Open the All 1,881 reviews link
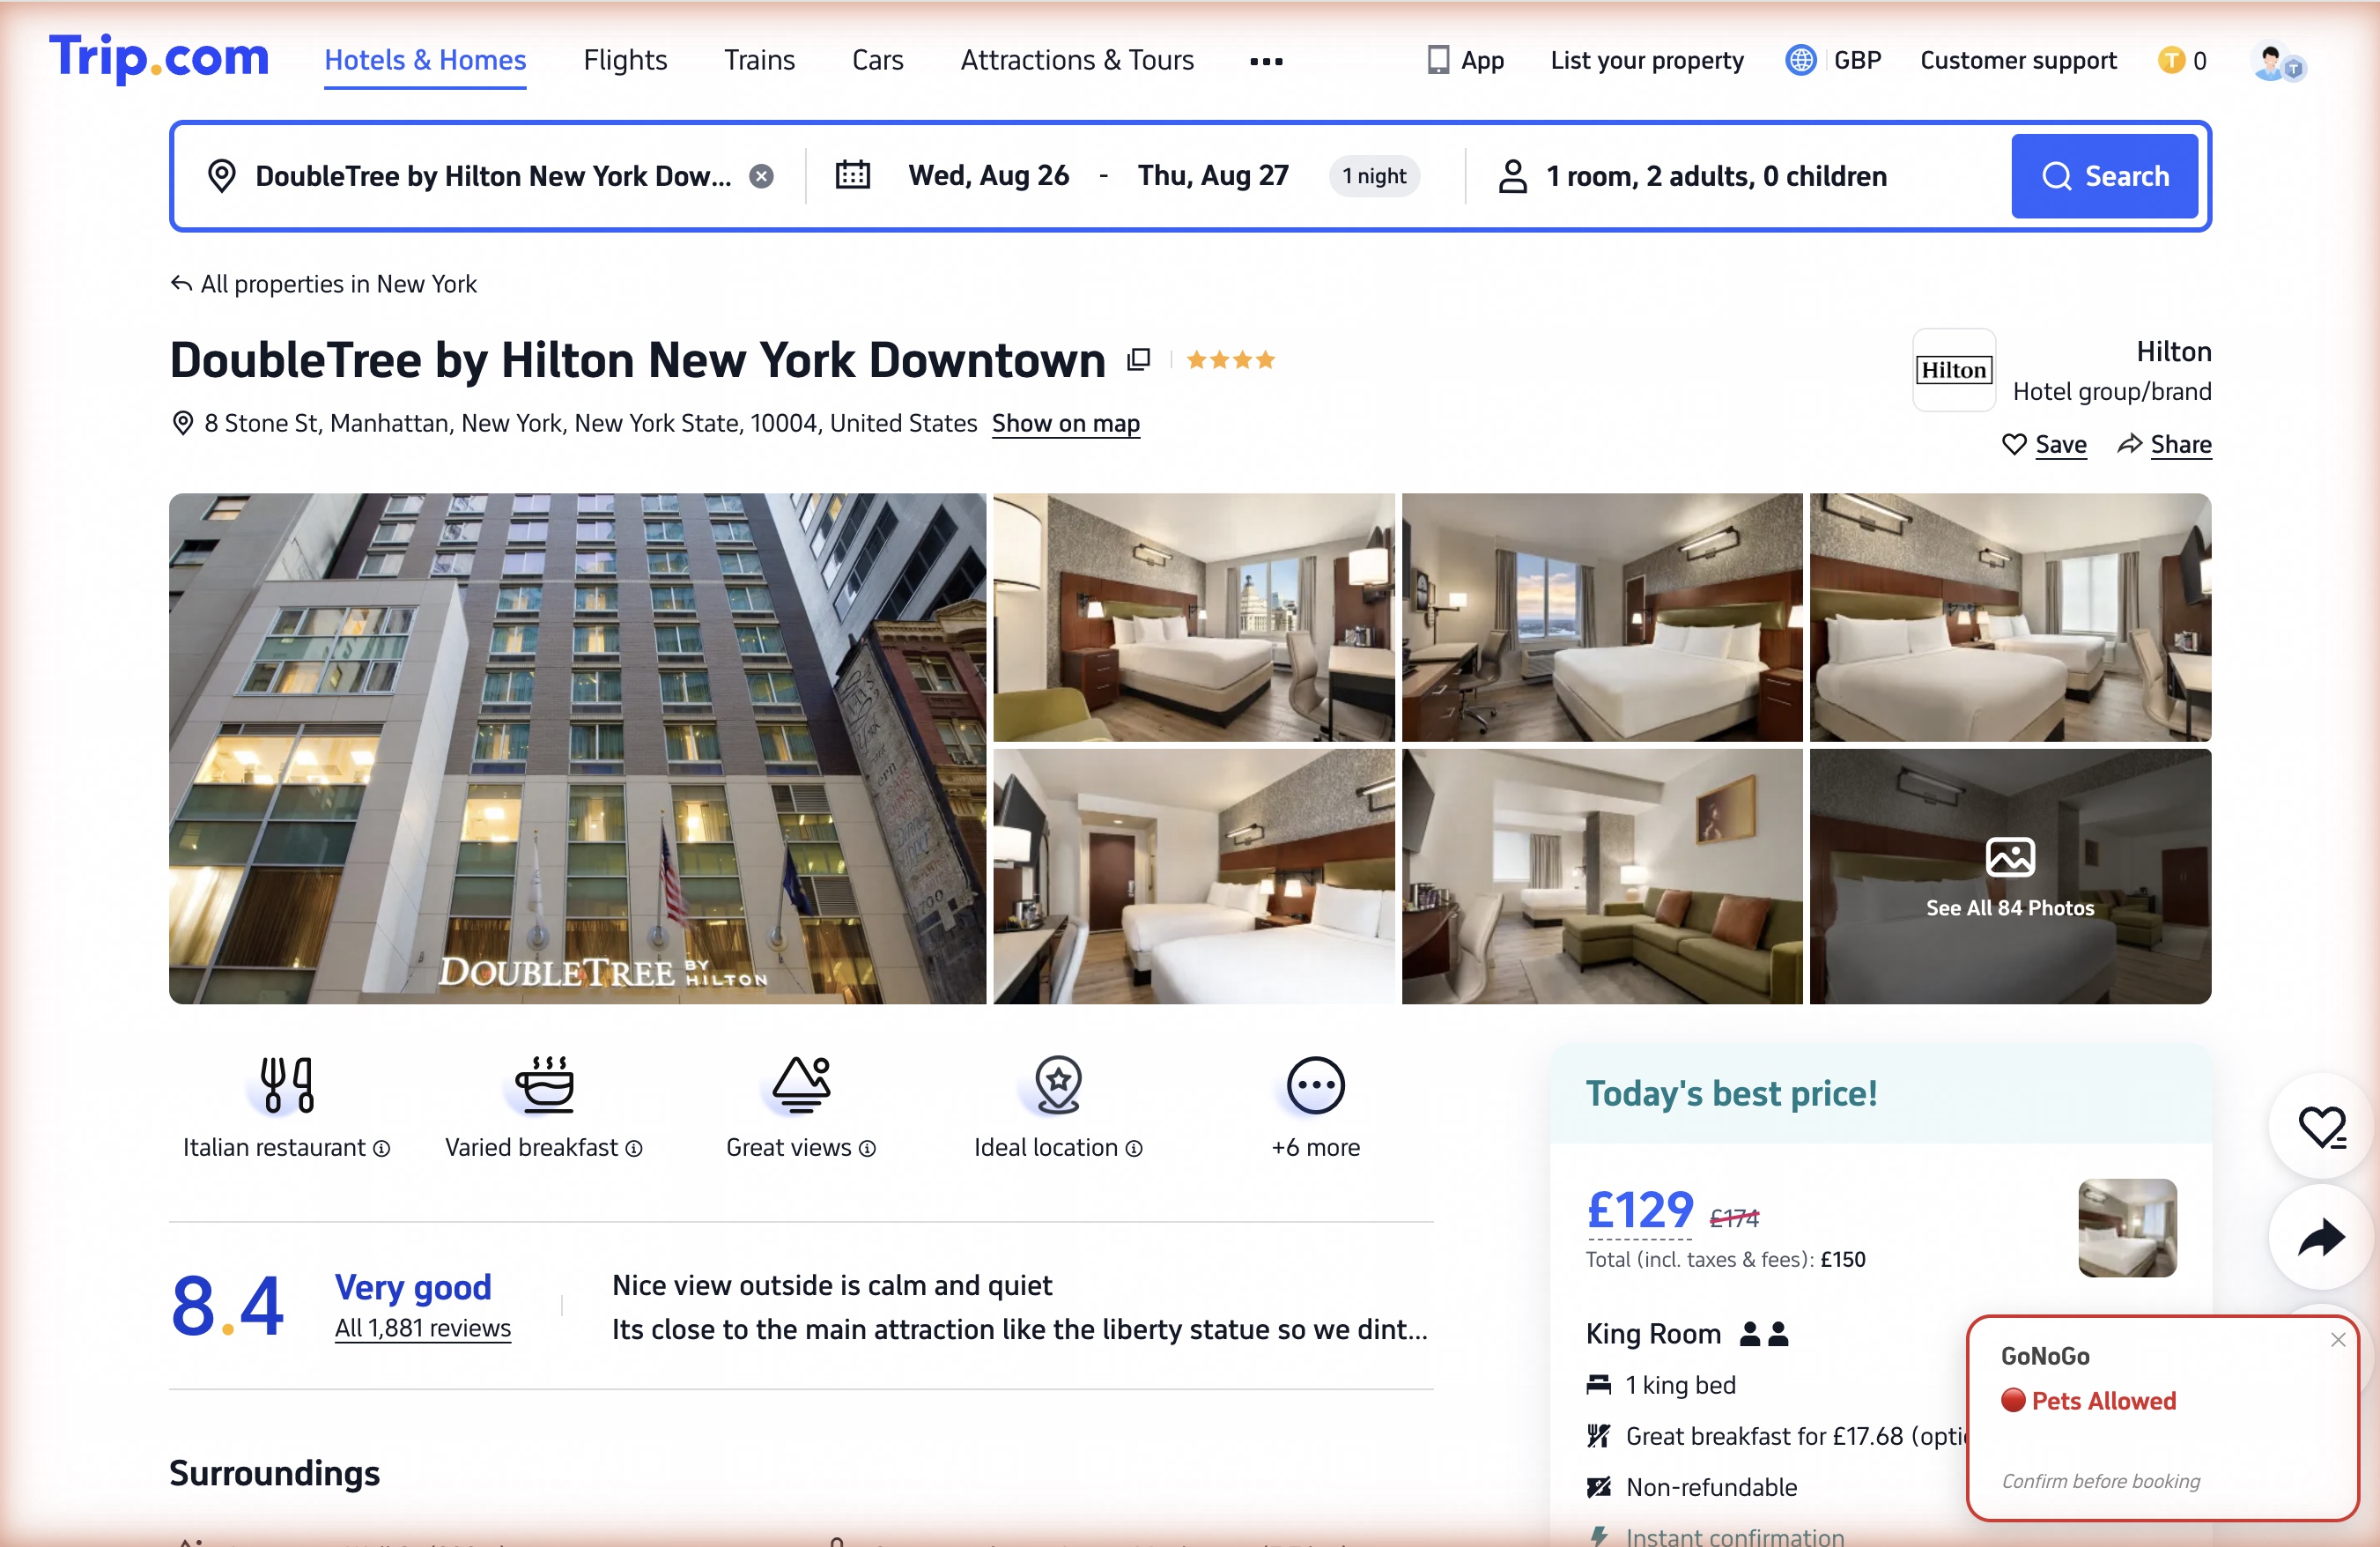2380x1547 pixels. [423, 1328]
